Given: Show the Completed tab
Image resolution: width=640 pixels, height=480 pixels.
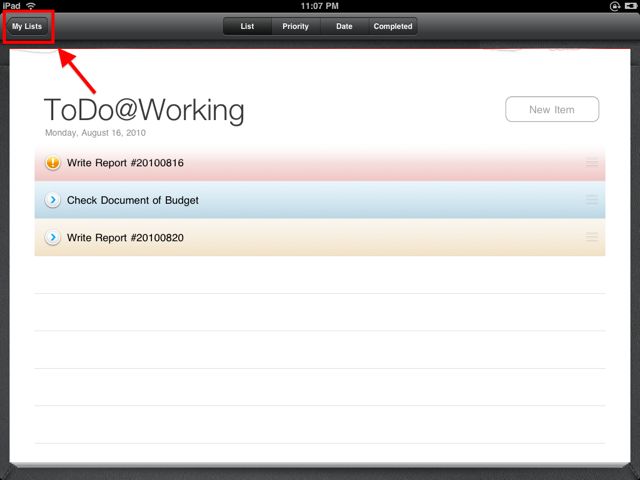Looking at the screenshot, I should click(393, 26).
